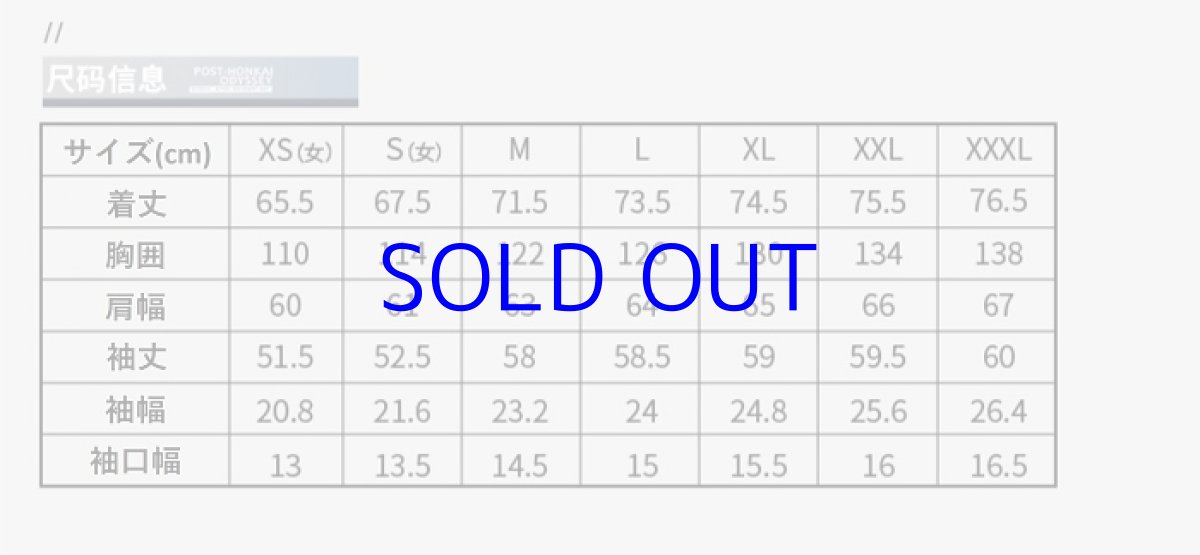Select the 138 value under XXXL
This screenshot has height=555, width=1200.
point(997,253)
